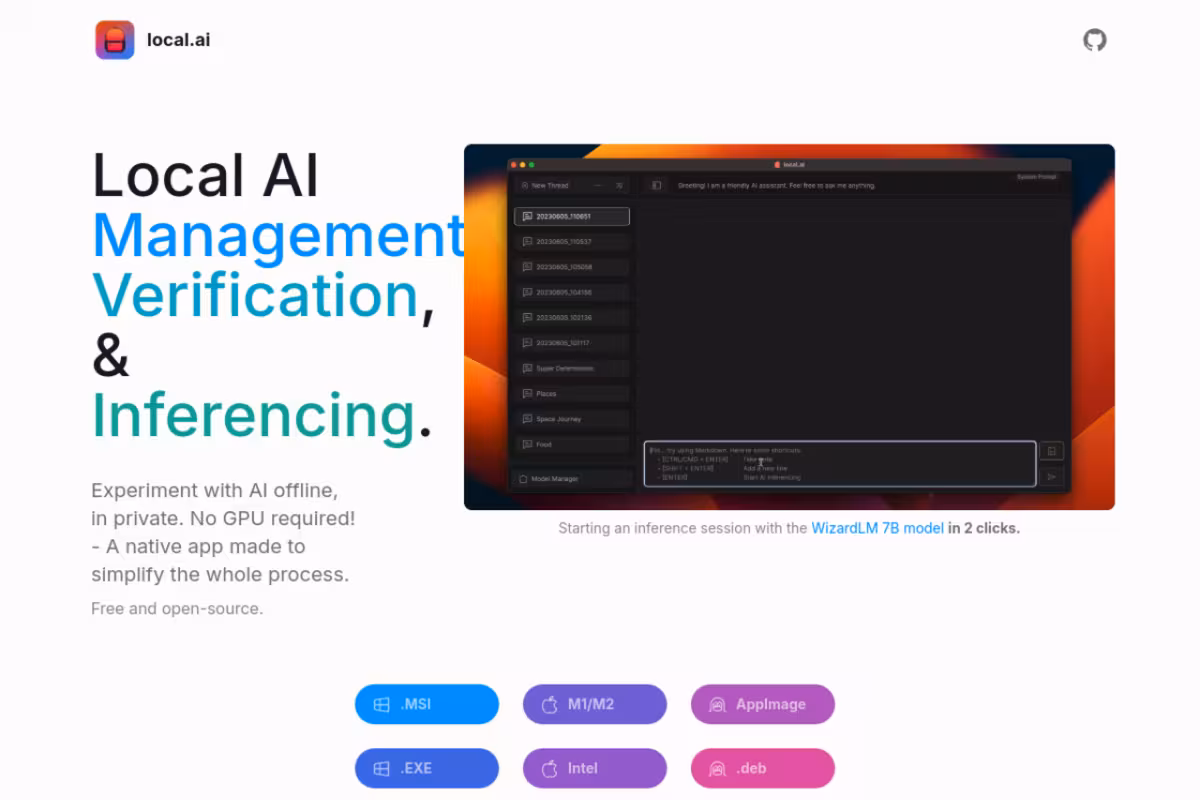Click the local.ai brand name text
1200x800 pixels.
tap(179, 40)
